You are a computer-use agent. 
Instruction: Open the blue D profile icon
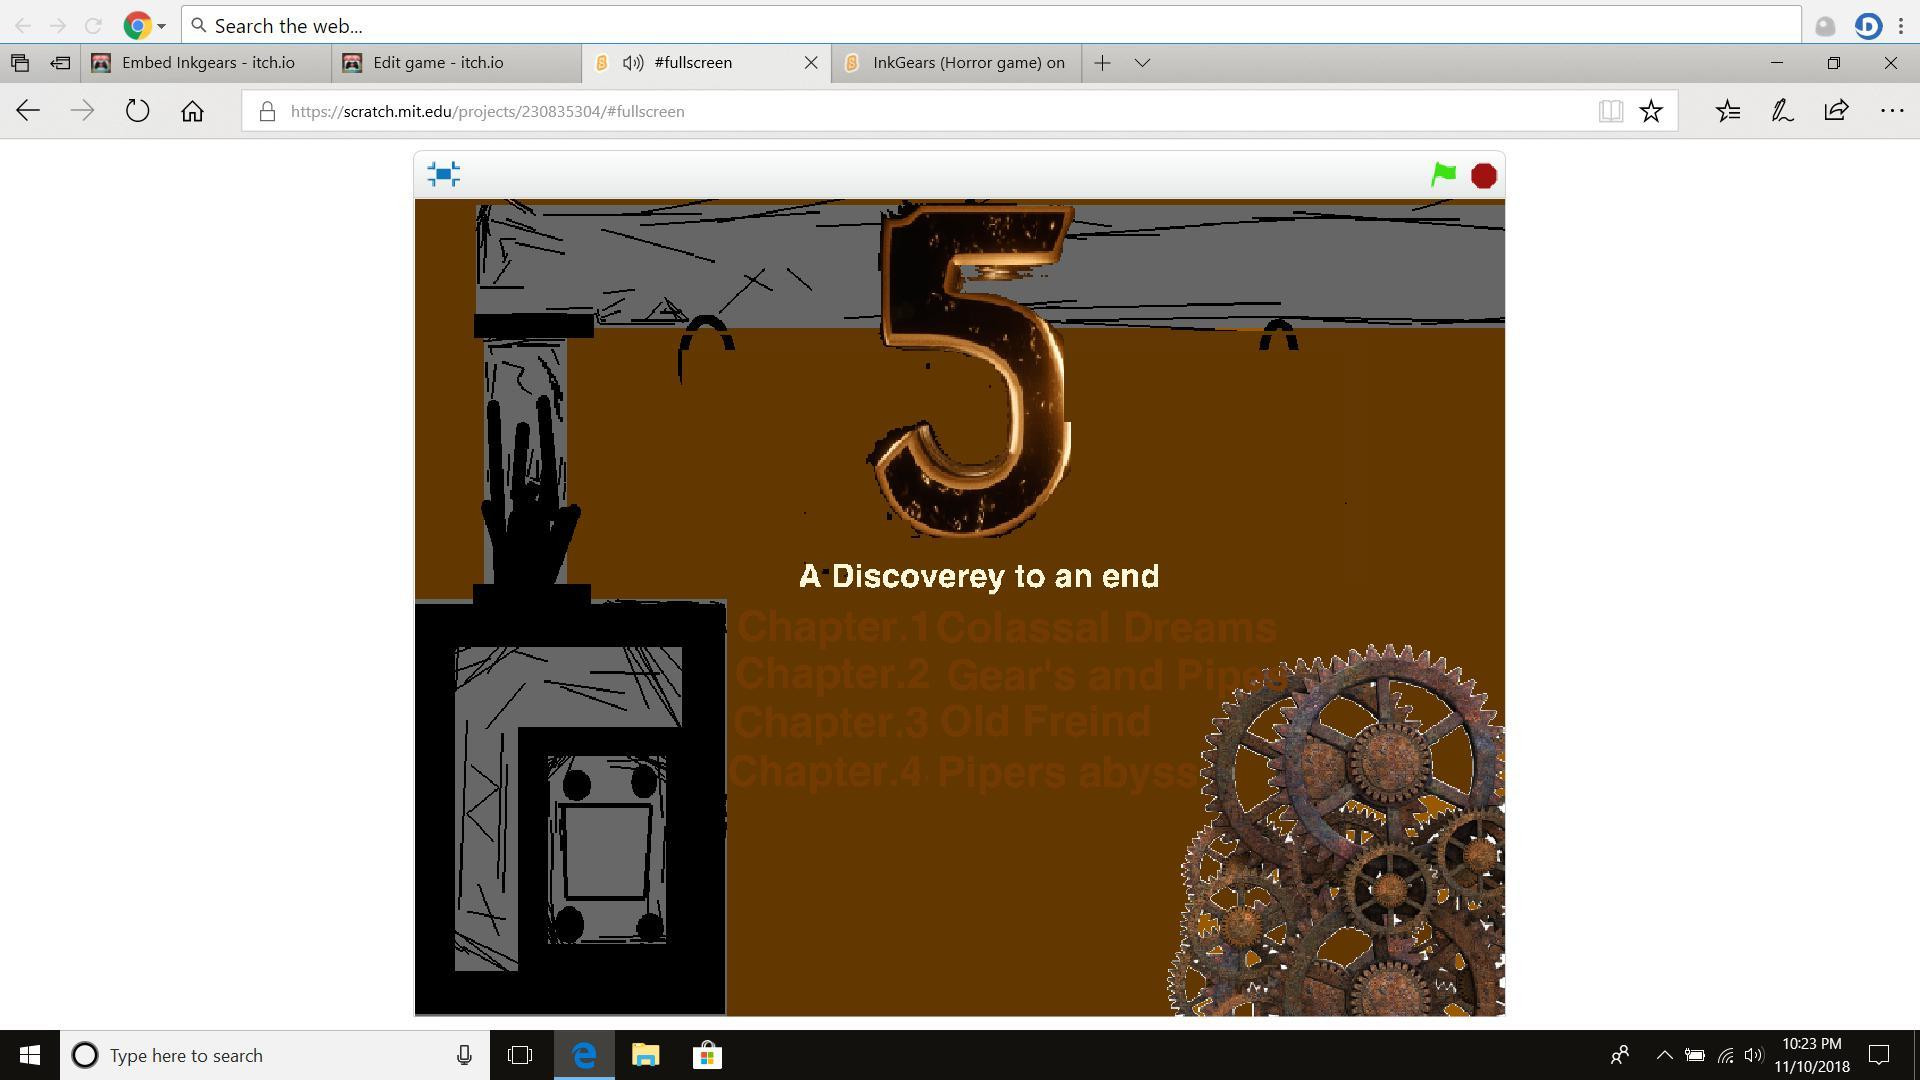1868,26
